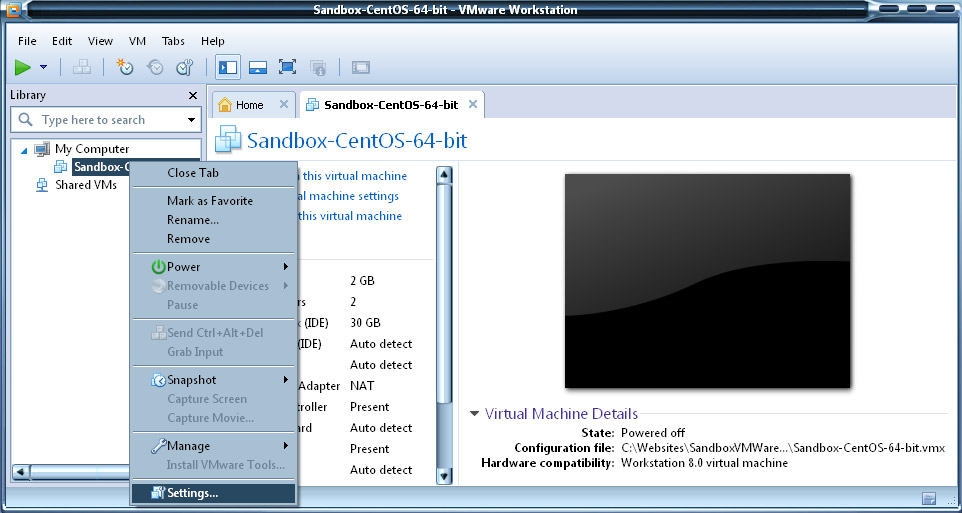The width and height of the screenshot is (962, 513).
Task: Click the status bar icon at bottom right
Action: pyautogui.click(x=929, y=498)
